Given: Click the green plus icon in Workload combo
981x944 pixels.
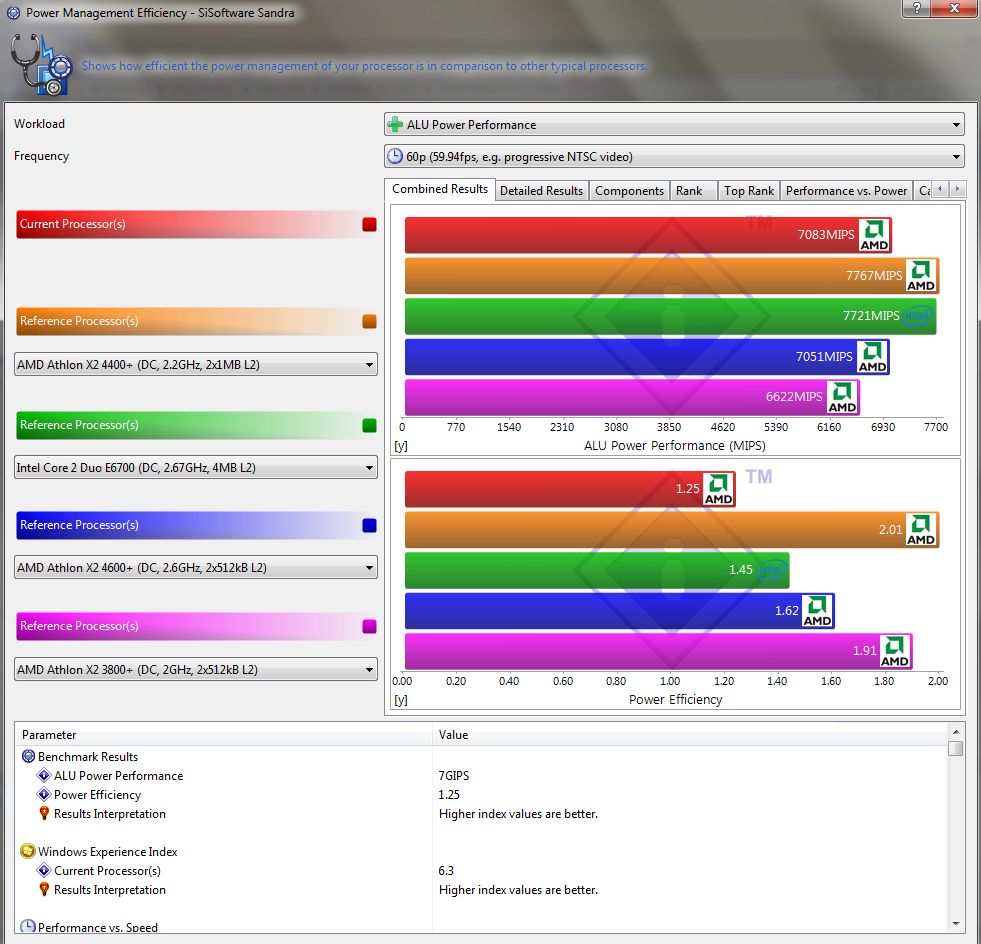Looking at the screenshot, I should (x=395, y=124).
